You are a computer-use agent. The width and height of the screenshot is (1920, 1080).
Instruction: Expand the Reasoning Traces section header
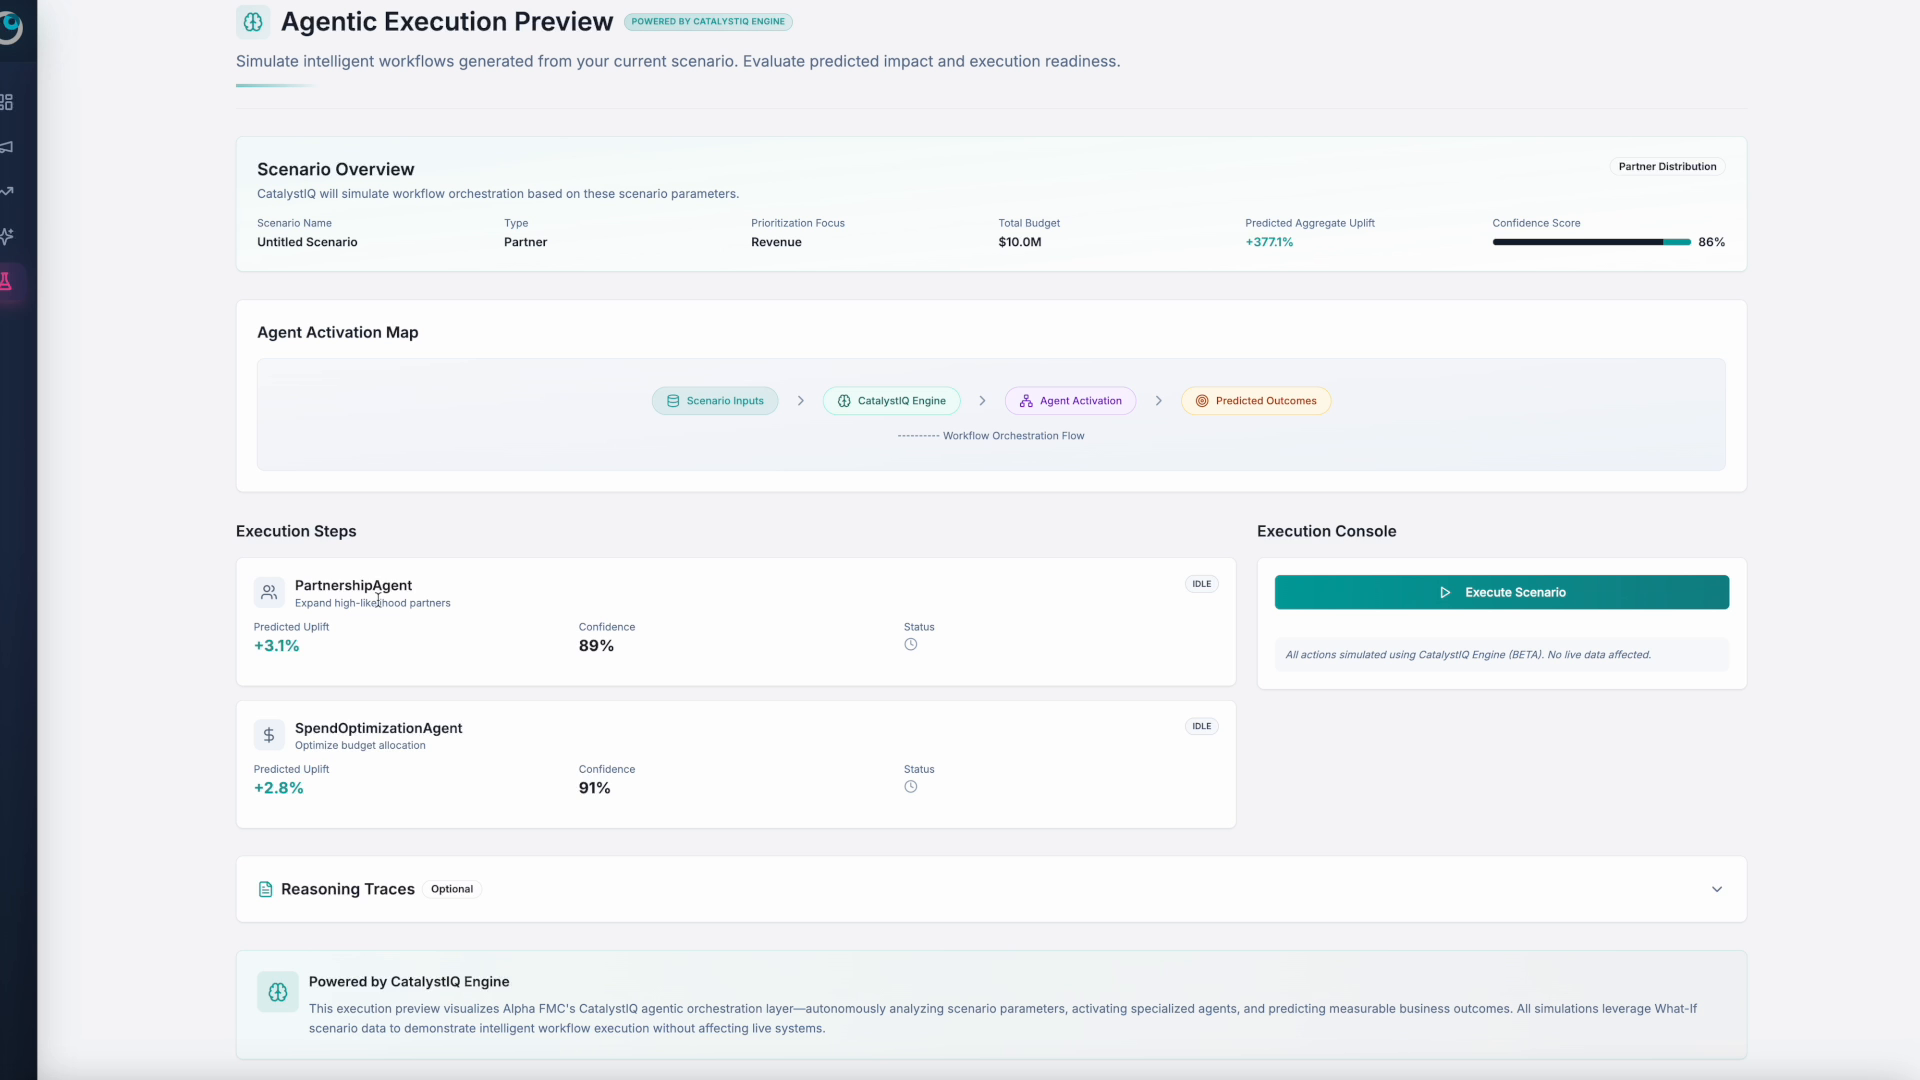tap(348, 889)
